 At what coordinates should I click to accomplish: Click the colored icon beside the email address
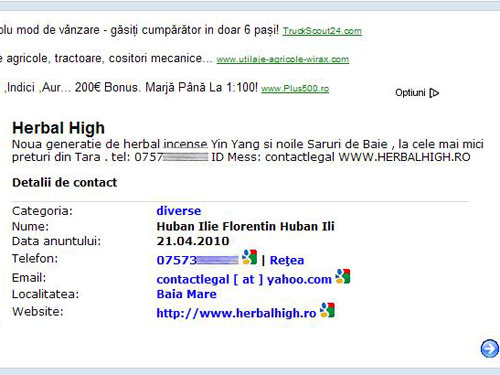[343, 276]
